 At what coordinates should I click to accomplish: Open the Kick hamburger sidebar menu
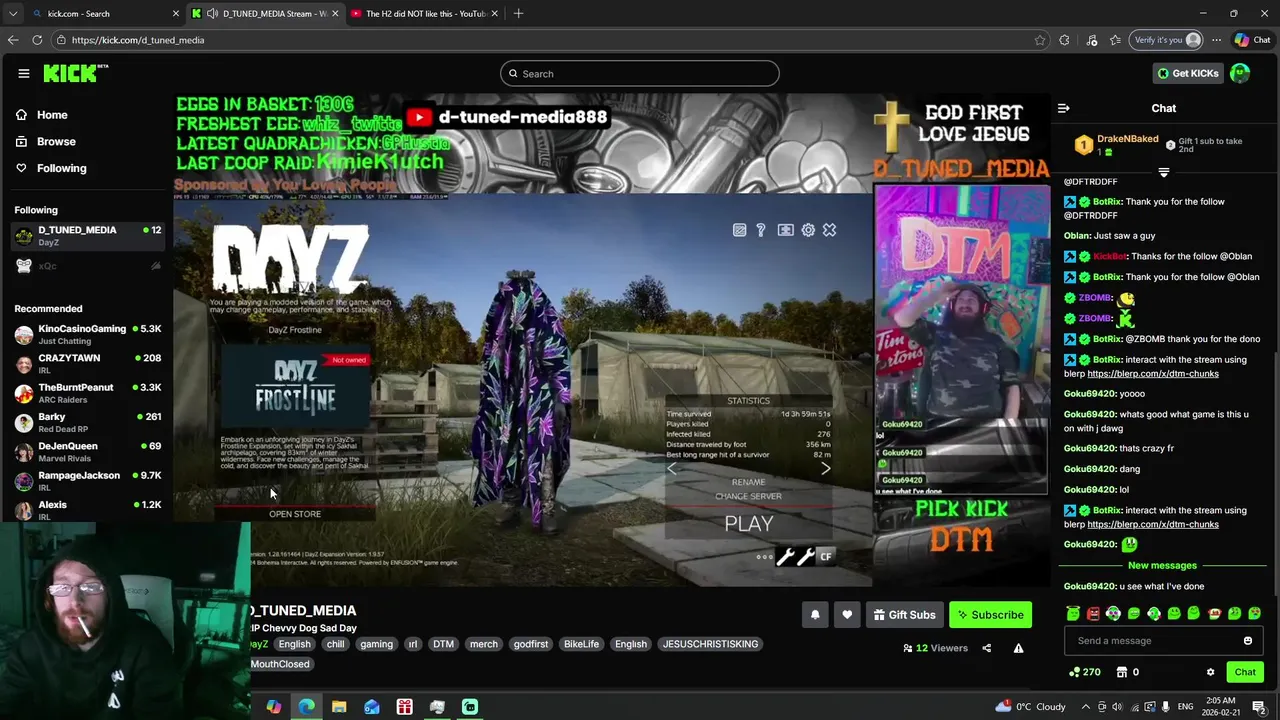pyautogui.click(x=23, y=73)
